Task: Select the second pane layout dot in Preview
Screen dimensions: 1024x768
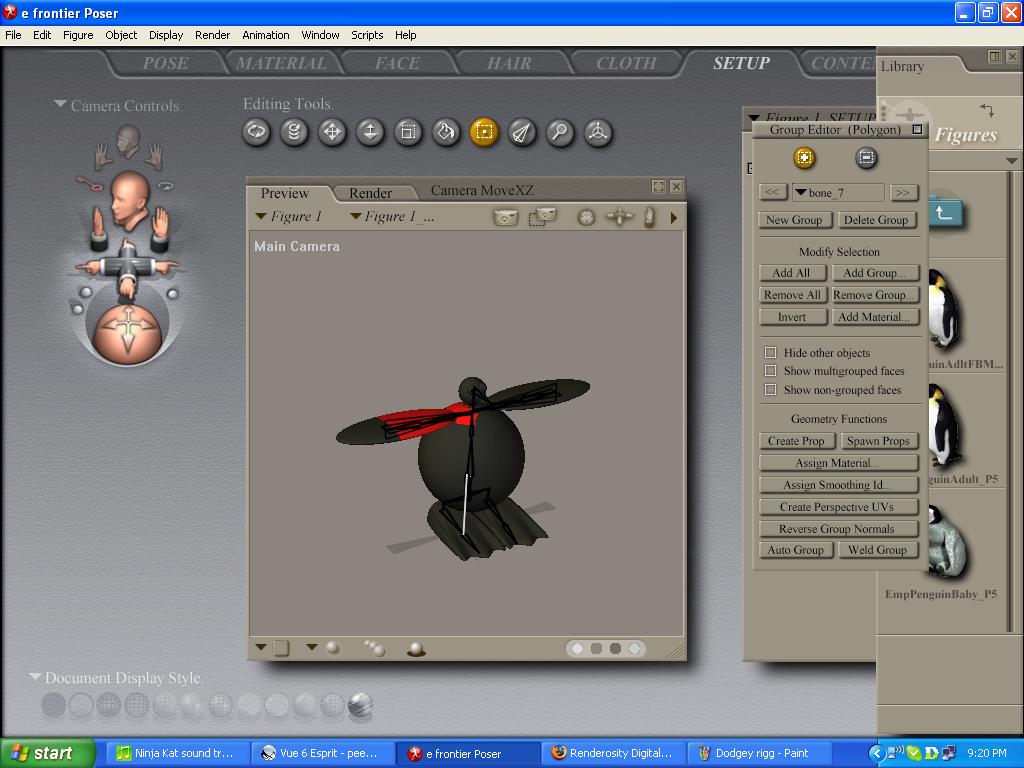Action: point(596,648)
